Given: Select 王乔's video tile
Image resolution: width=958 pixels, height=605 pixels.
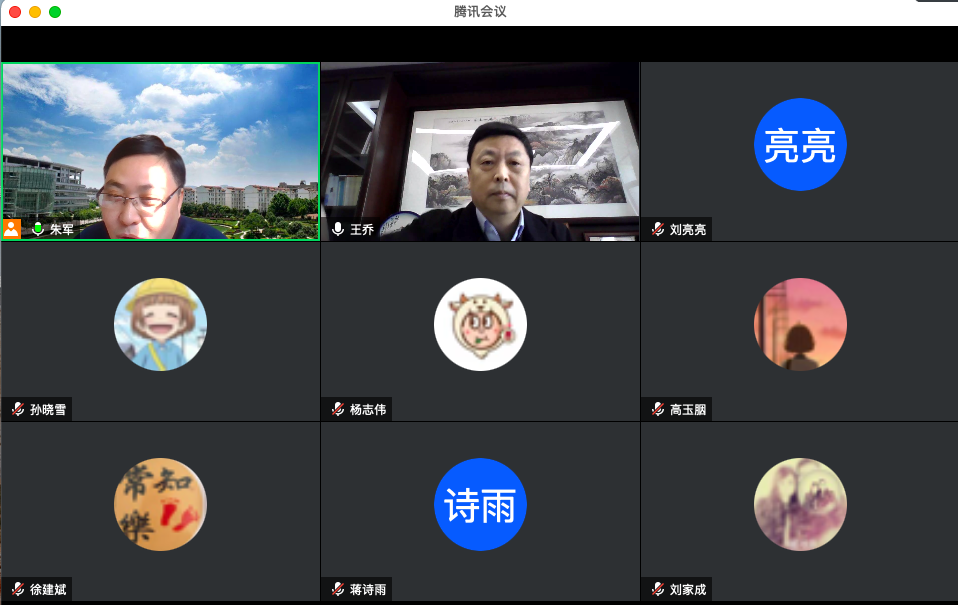Looking at the screenshot, I should (x=480, y=150).
